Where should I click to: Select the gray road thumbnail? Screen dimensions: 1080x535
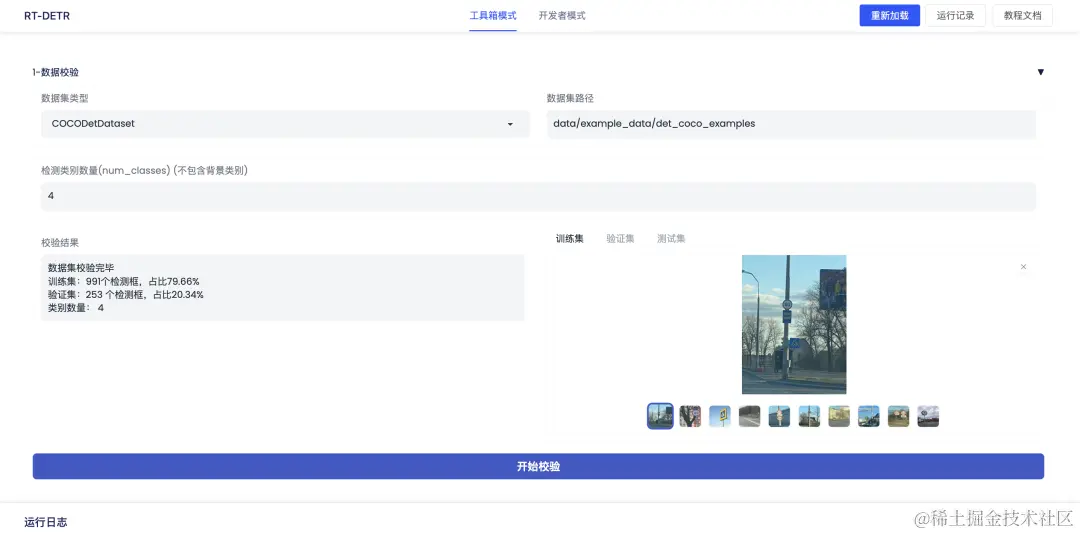[749, 416]
